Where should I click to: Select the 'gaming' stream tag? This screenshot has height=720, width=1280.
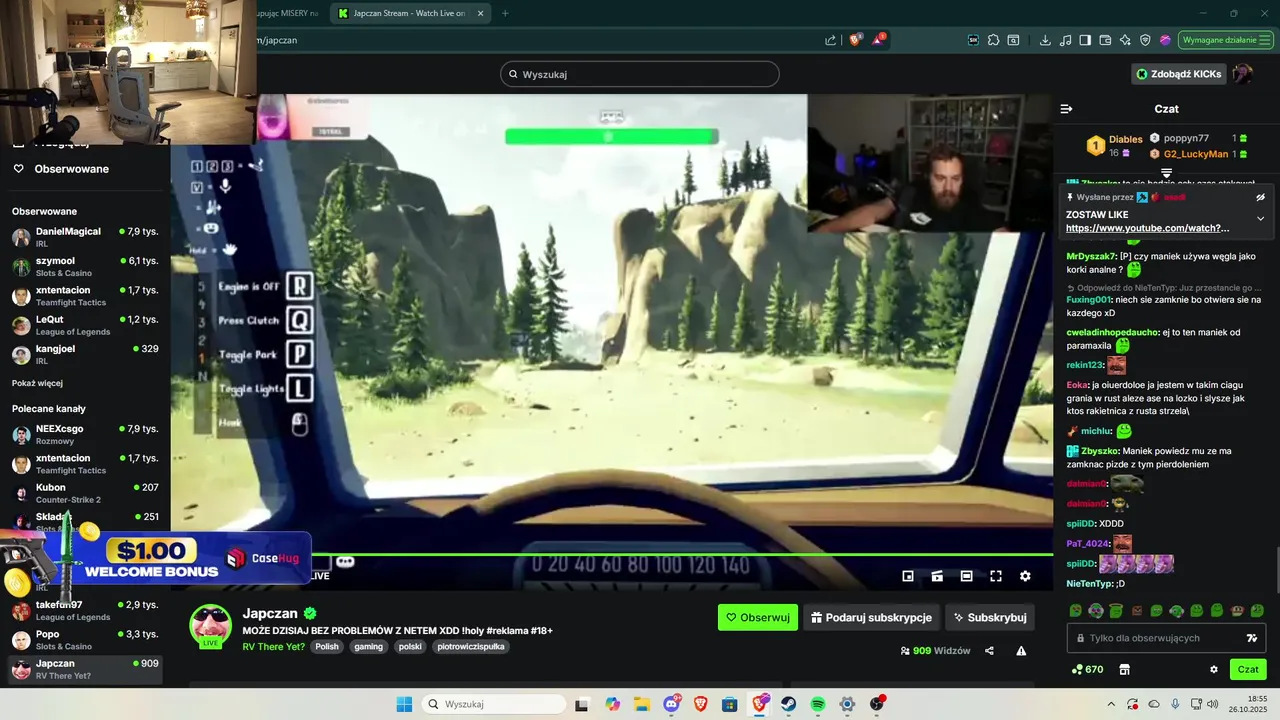click(368, 647)
